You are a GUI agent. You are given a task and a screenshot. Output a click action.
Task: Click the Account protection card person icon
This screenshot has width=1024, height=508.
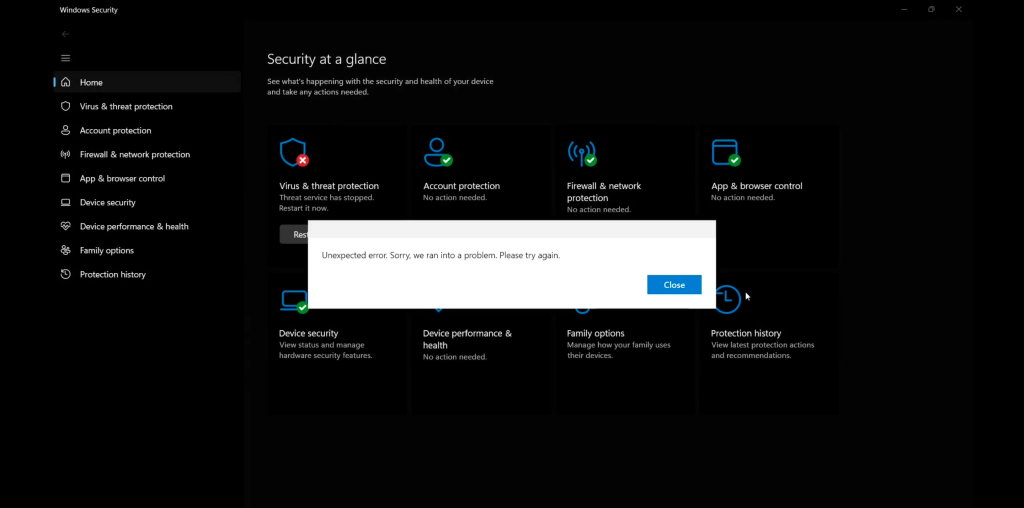[x=438, y=152]
